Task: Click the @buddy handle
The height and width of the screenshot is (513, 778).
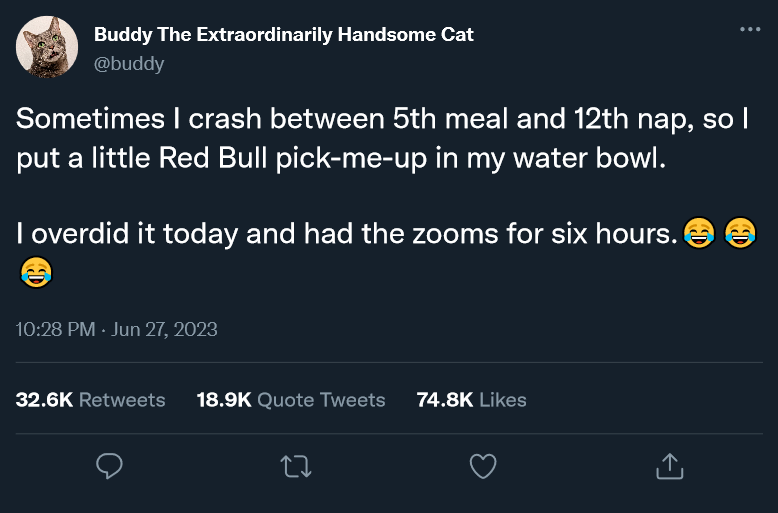Action: tap(129, 63)
